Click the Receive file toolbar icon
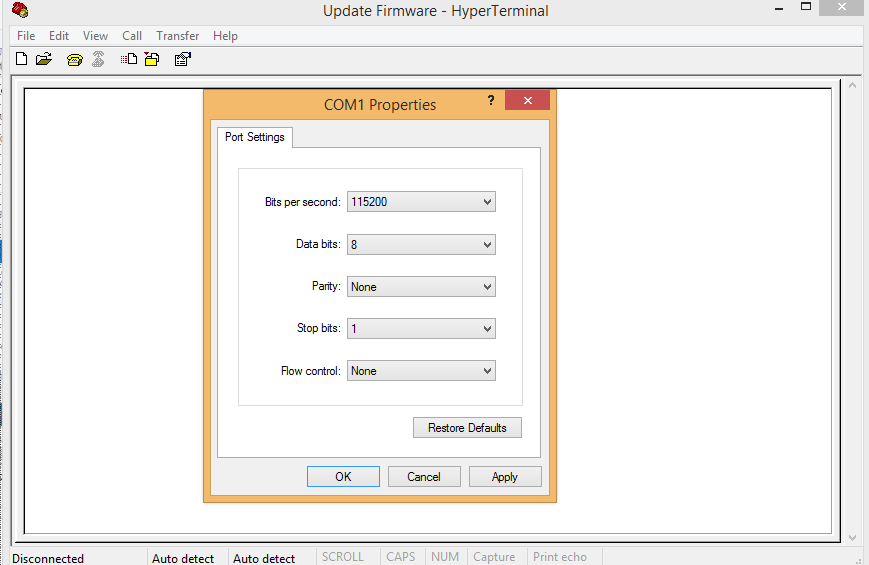The image size is (869, 565). [151, 59]
